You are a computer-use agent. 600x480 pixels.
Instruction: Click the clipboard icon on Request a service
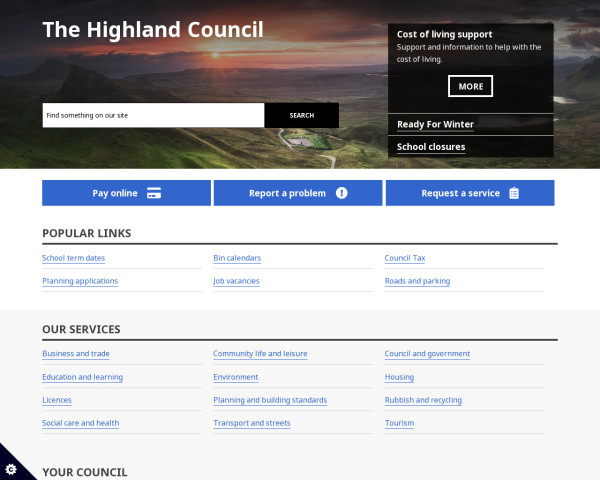[x=513, y=193]
